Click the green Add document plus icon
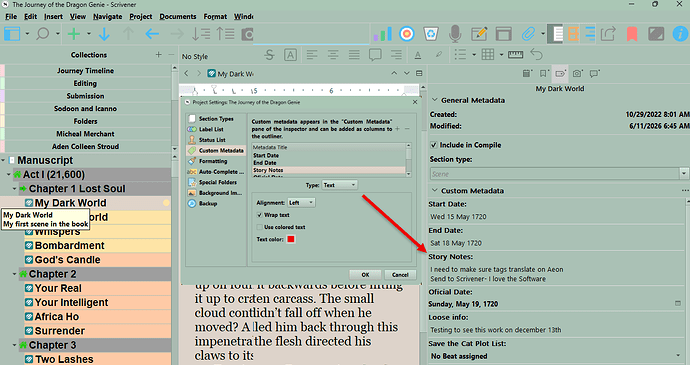 tap(73, 33)
